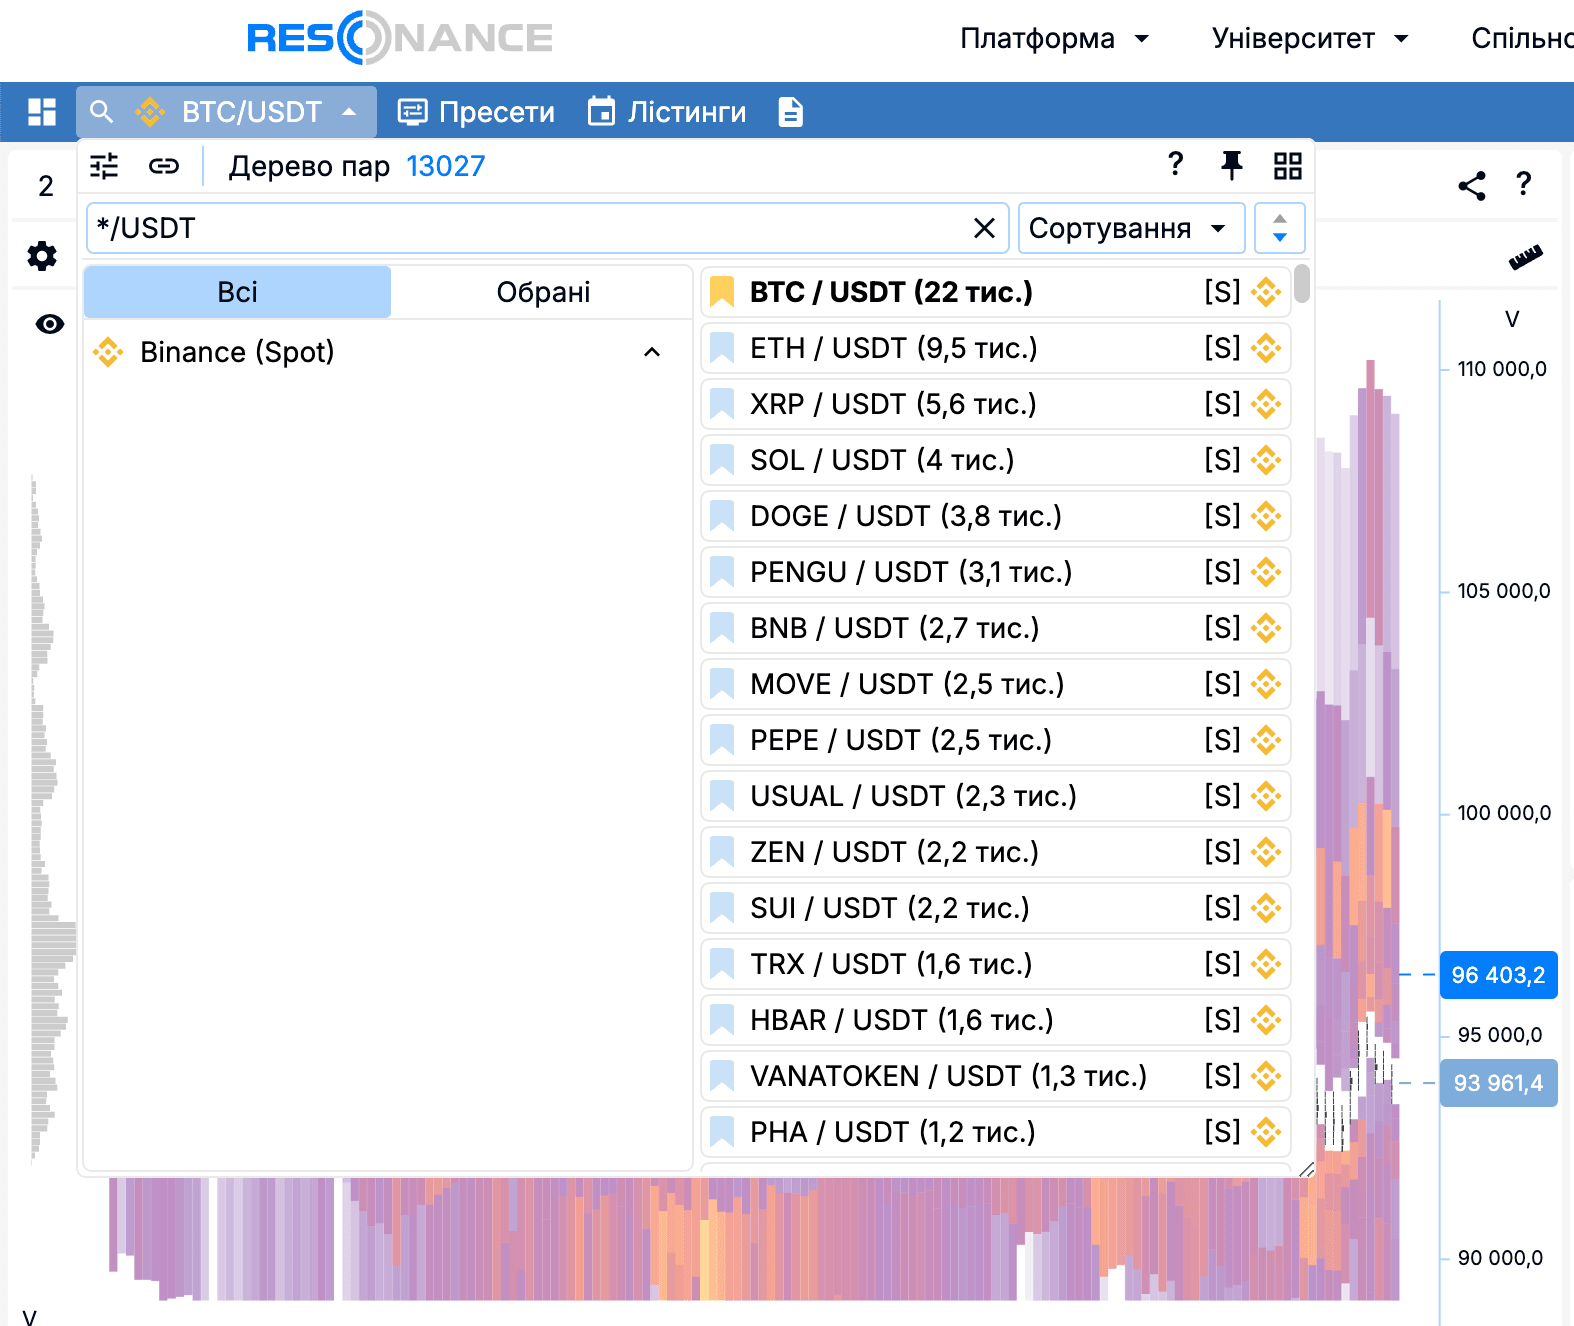Click the pair list scrollbar thumb
This screenshot has height=1326, width=1574.
coord(1301,283)
